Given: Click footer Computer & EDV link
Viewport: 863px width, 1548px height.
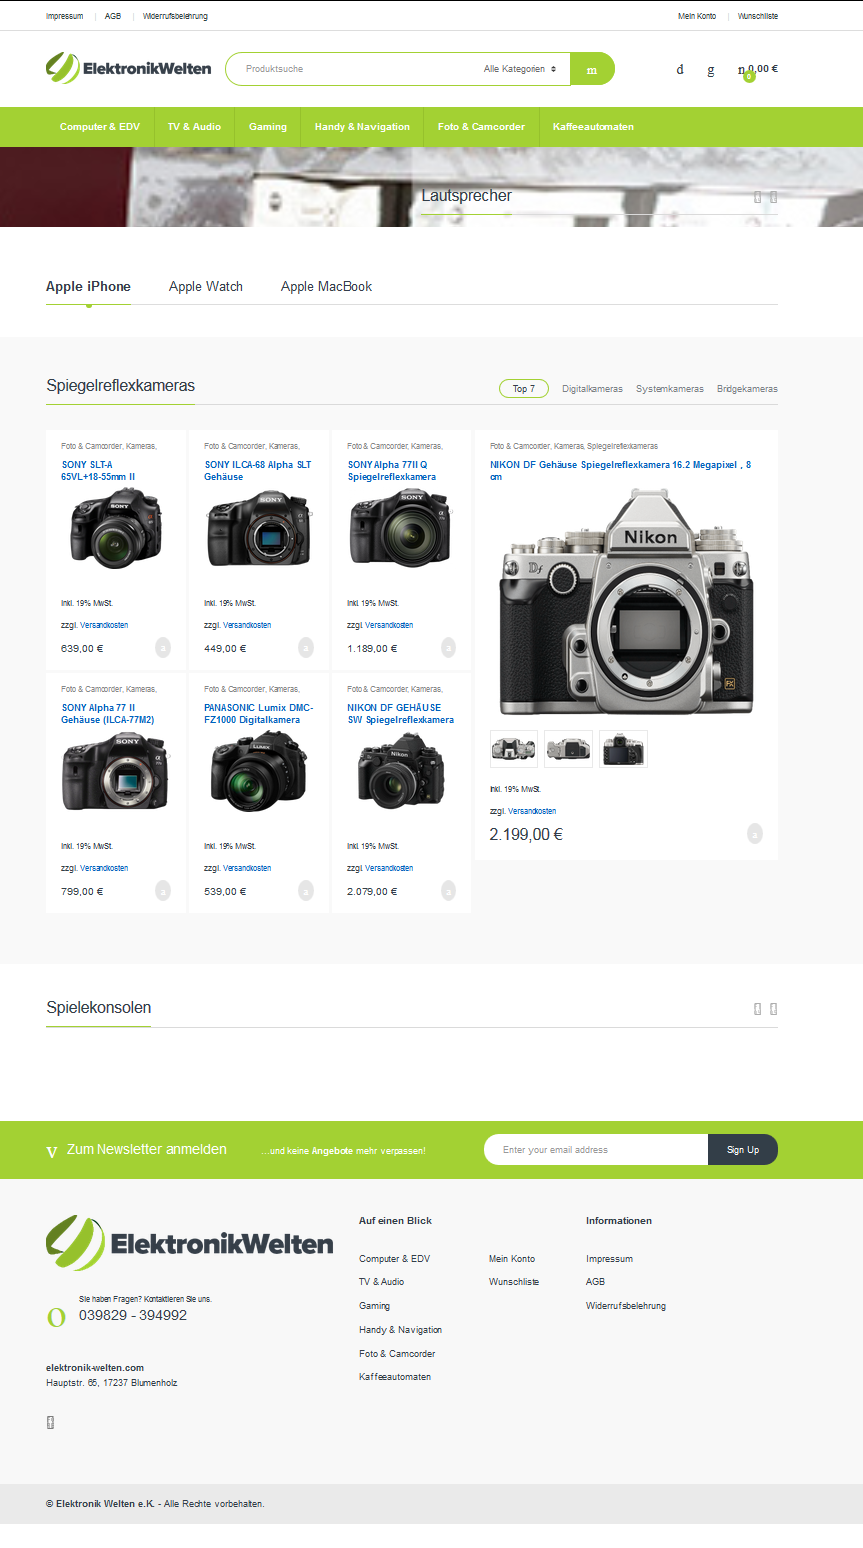Looking at the screenshot, I should [394, 1258].
